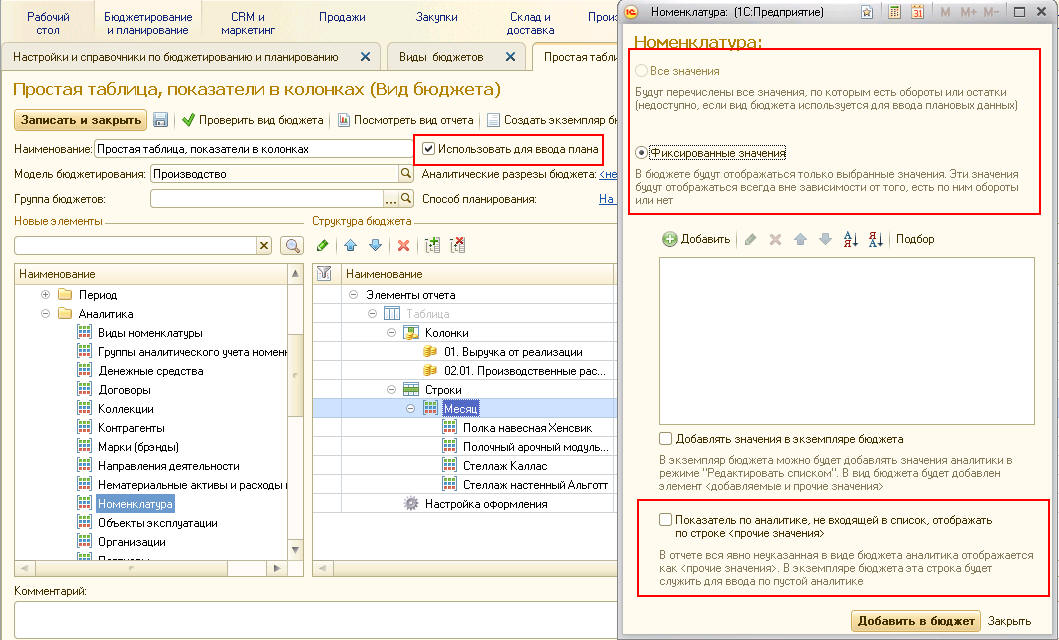This screenshot has width=1059, height=640.
Task: Click move up arrow in Номенклатура dialog
Action: coord(800,239)
